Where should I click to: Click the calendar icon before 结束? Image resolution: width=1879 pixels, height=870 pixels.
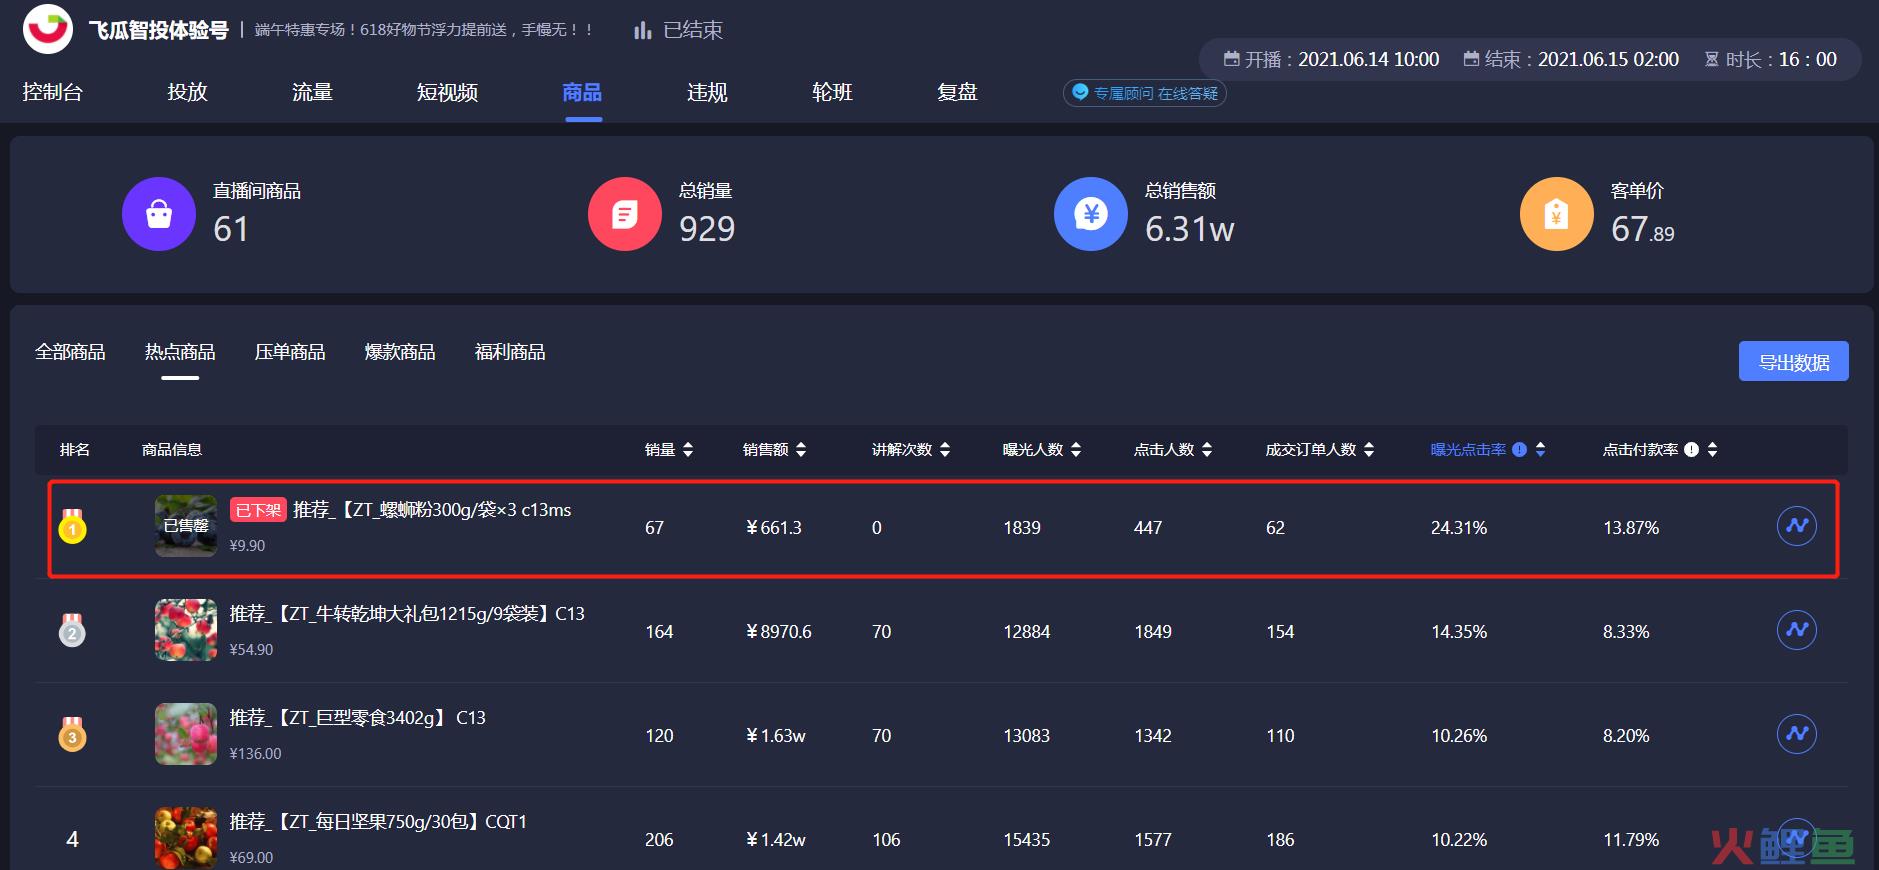1471,59
